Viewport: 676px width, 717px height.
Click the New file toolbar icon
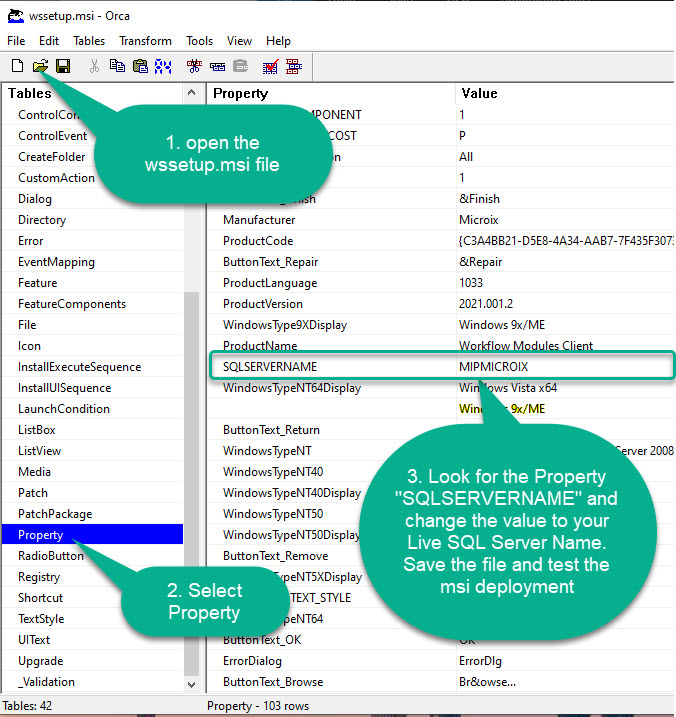coord(17,66)
